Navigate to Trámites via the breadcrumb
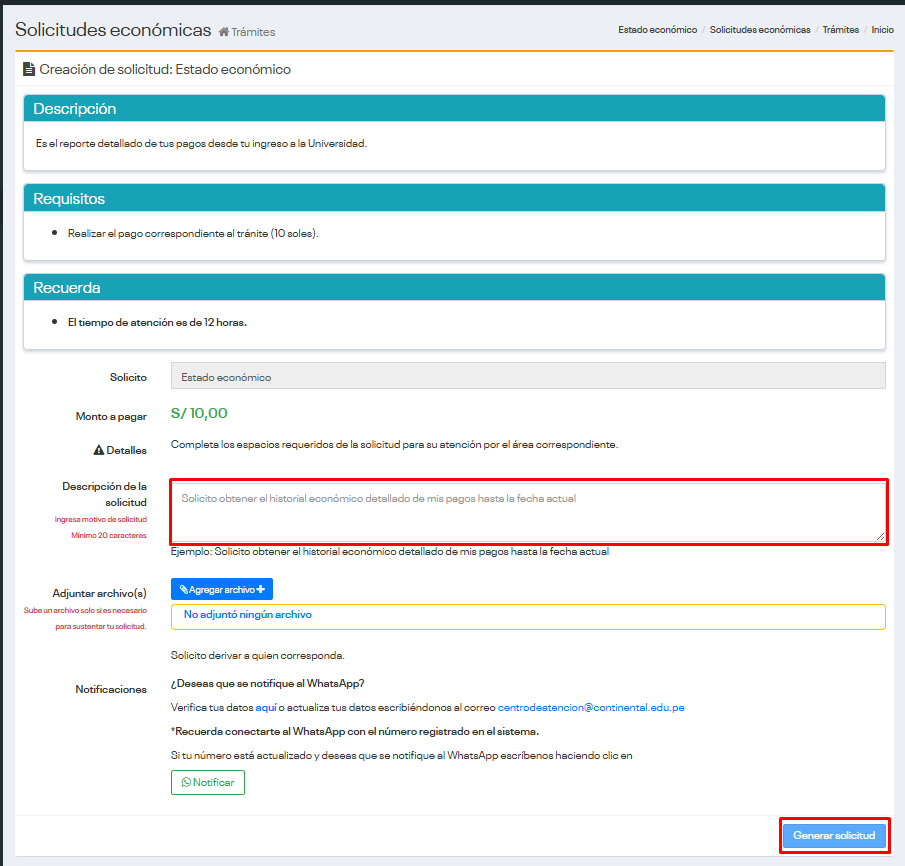Screen dimensions: 905x866 840,30
